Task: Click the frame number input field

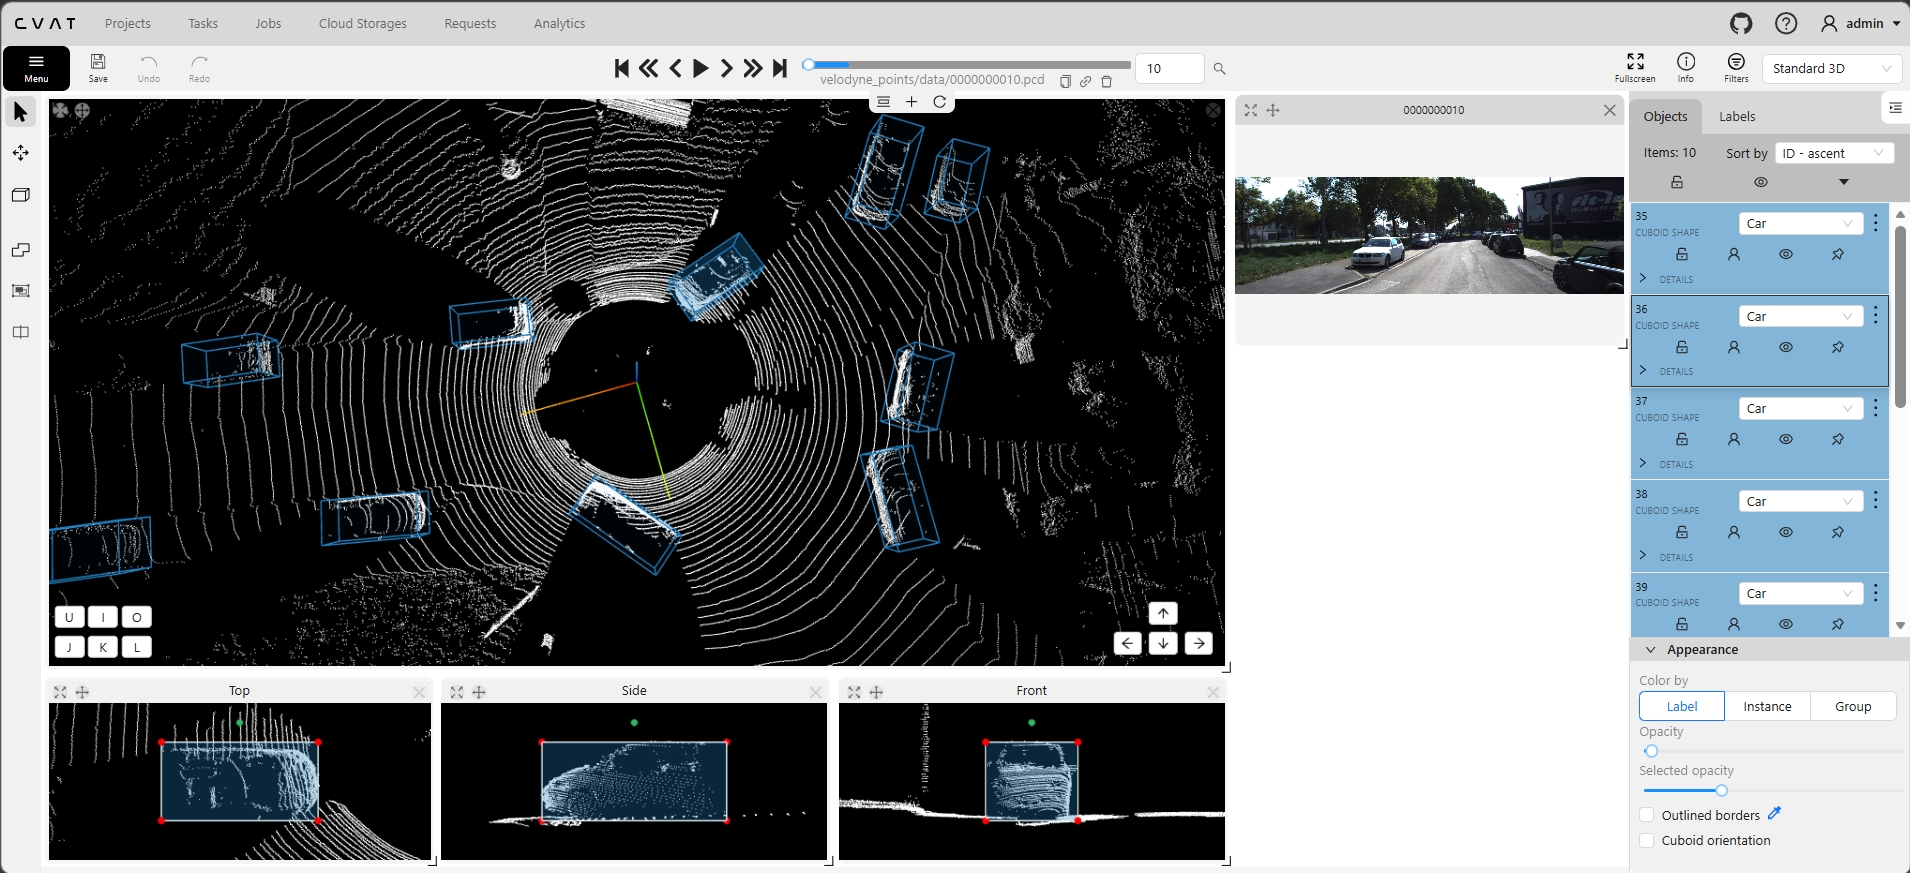Action: tap(1169, 68)
